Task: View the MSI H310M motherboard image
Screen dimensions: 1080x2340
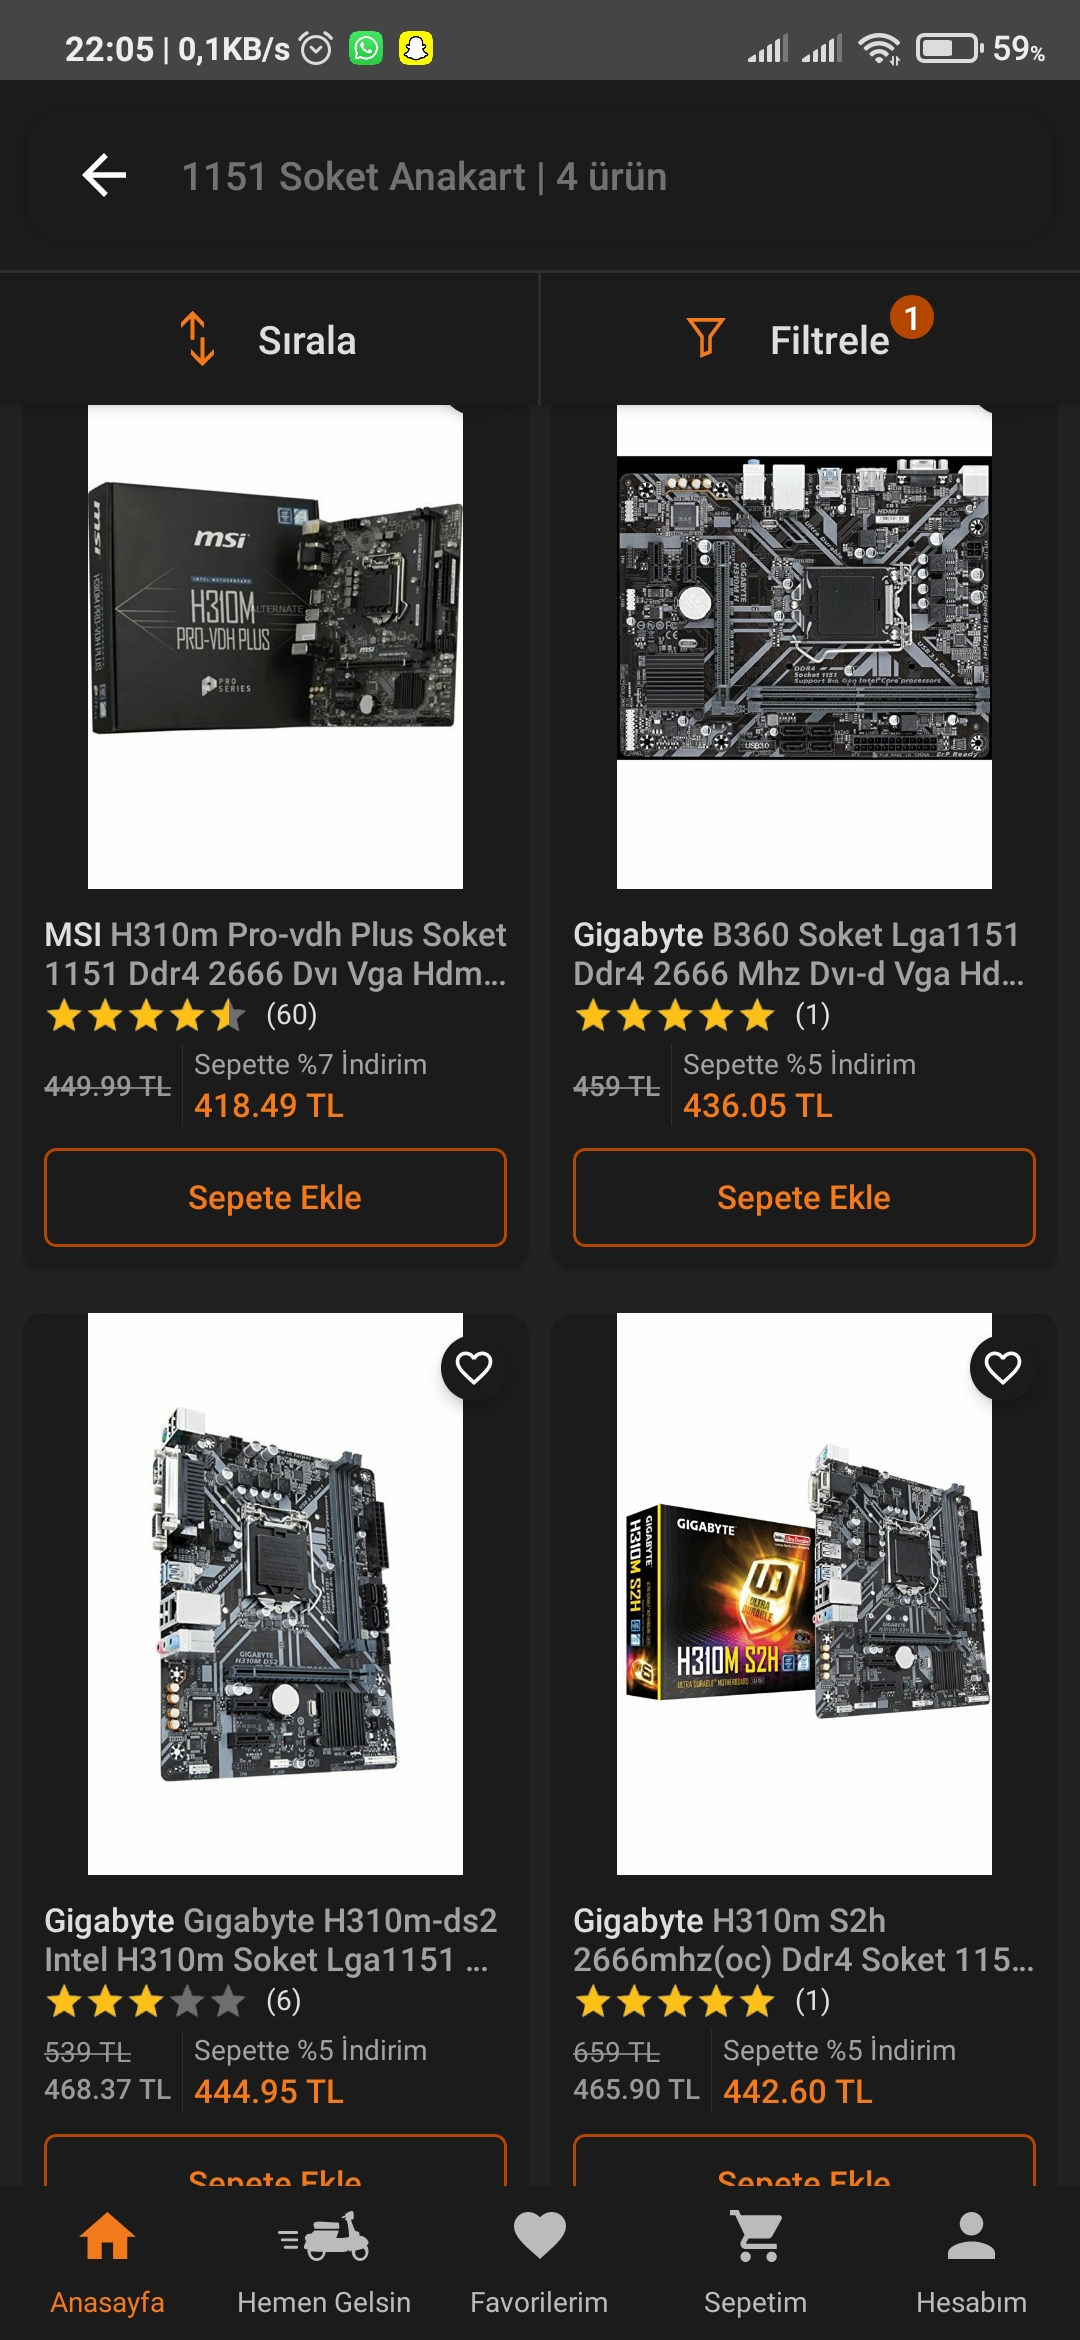Action: pos(275,646)
